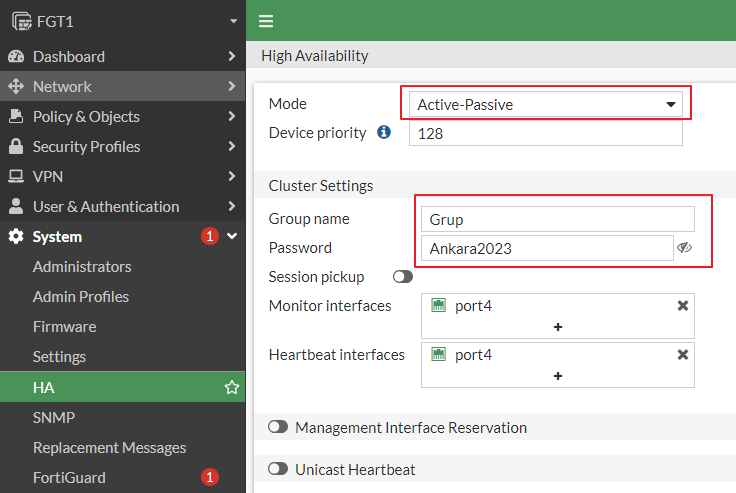The height and width of the screenshot is (493, 736).
Task: Remove port4 from Heartbeat interfaces
Action: [x=682, y=354]
